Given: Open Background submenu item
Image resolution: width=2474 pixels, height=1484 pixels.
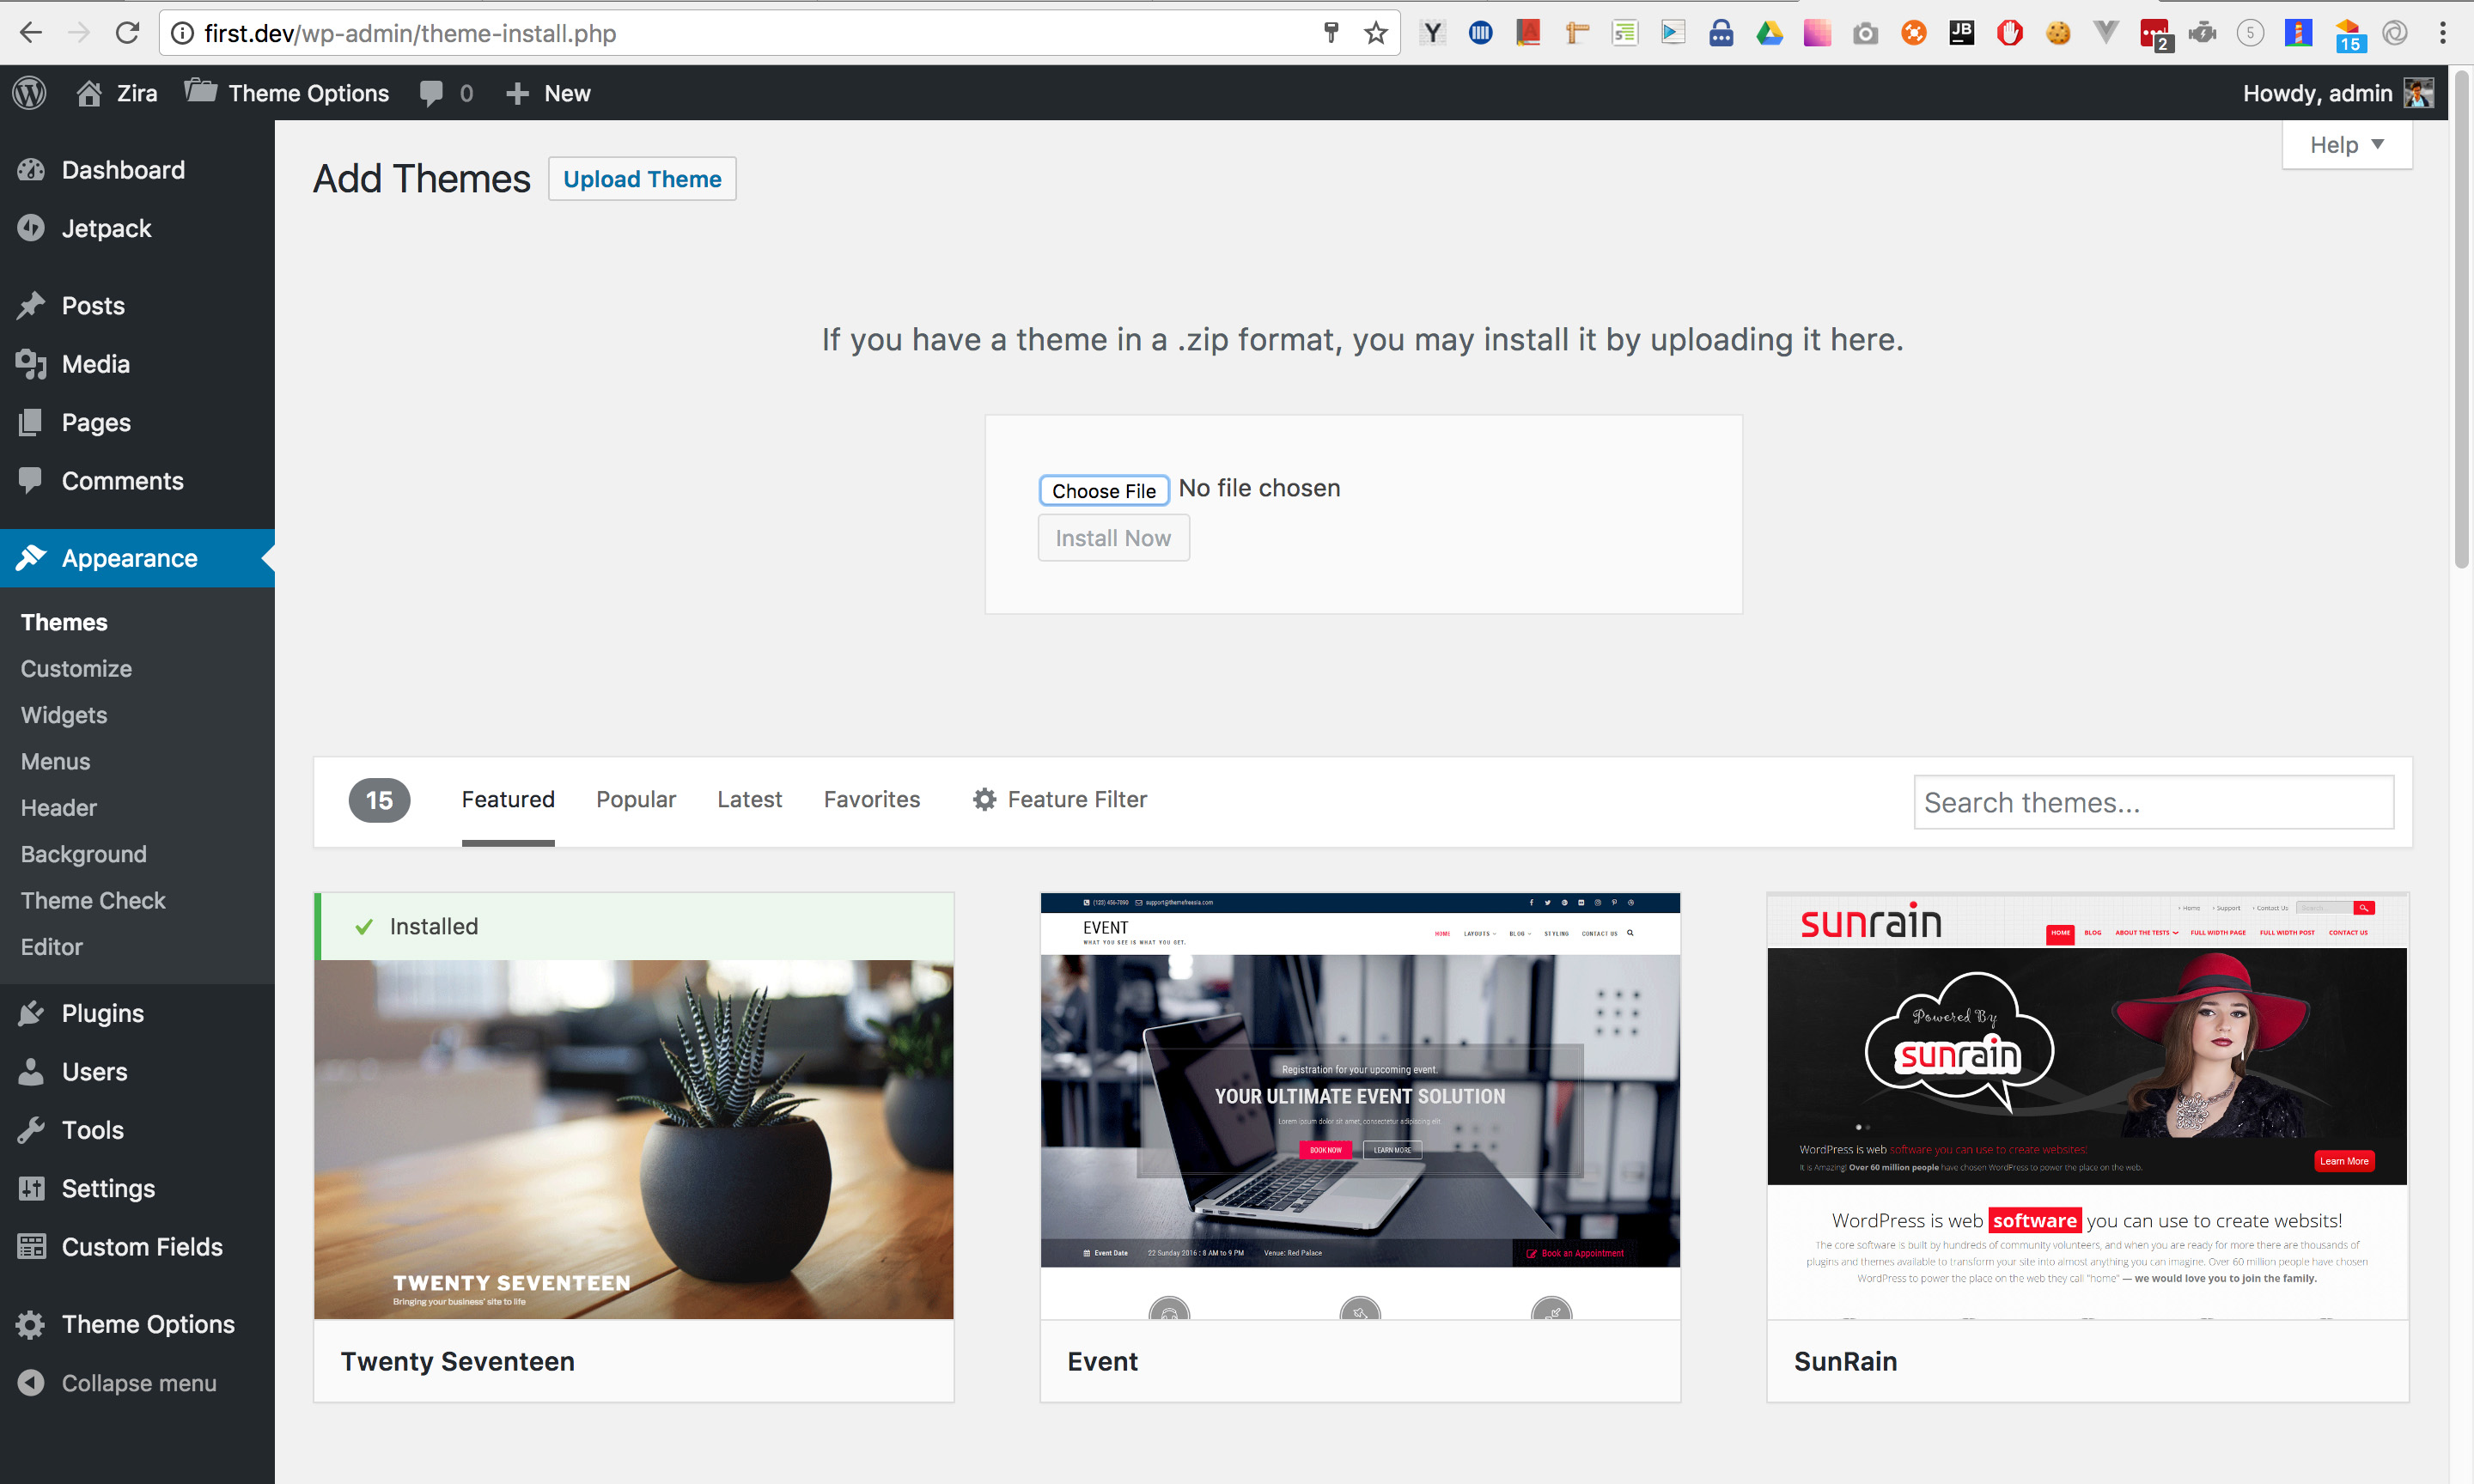Looking at the screenshot, I should 84,854.
